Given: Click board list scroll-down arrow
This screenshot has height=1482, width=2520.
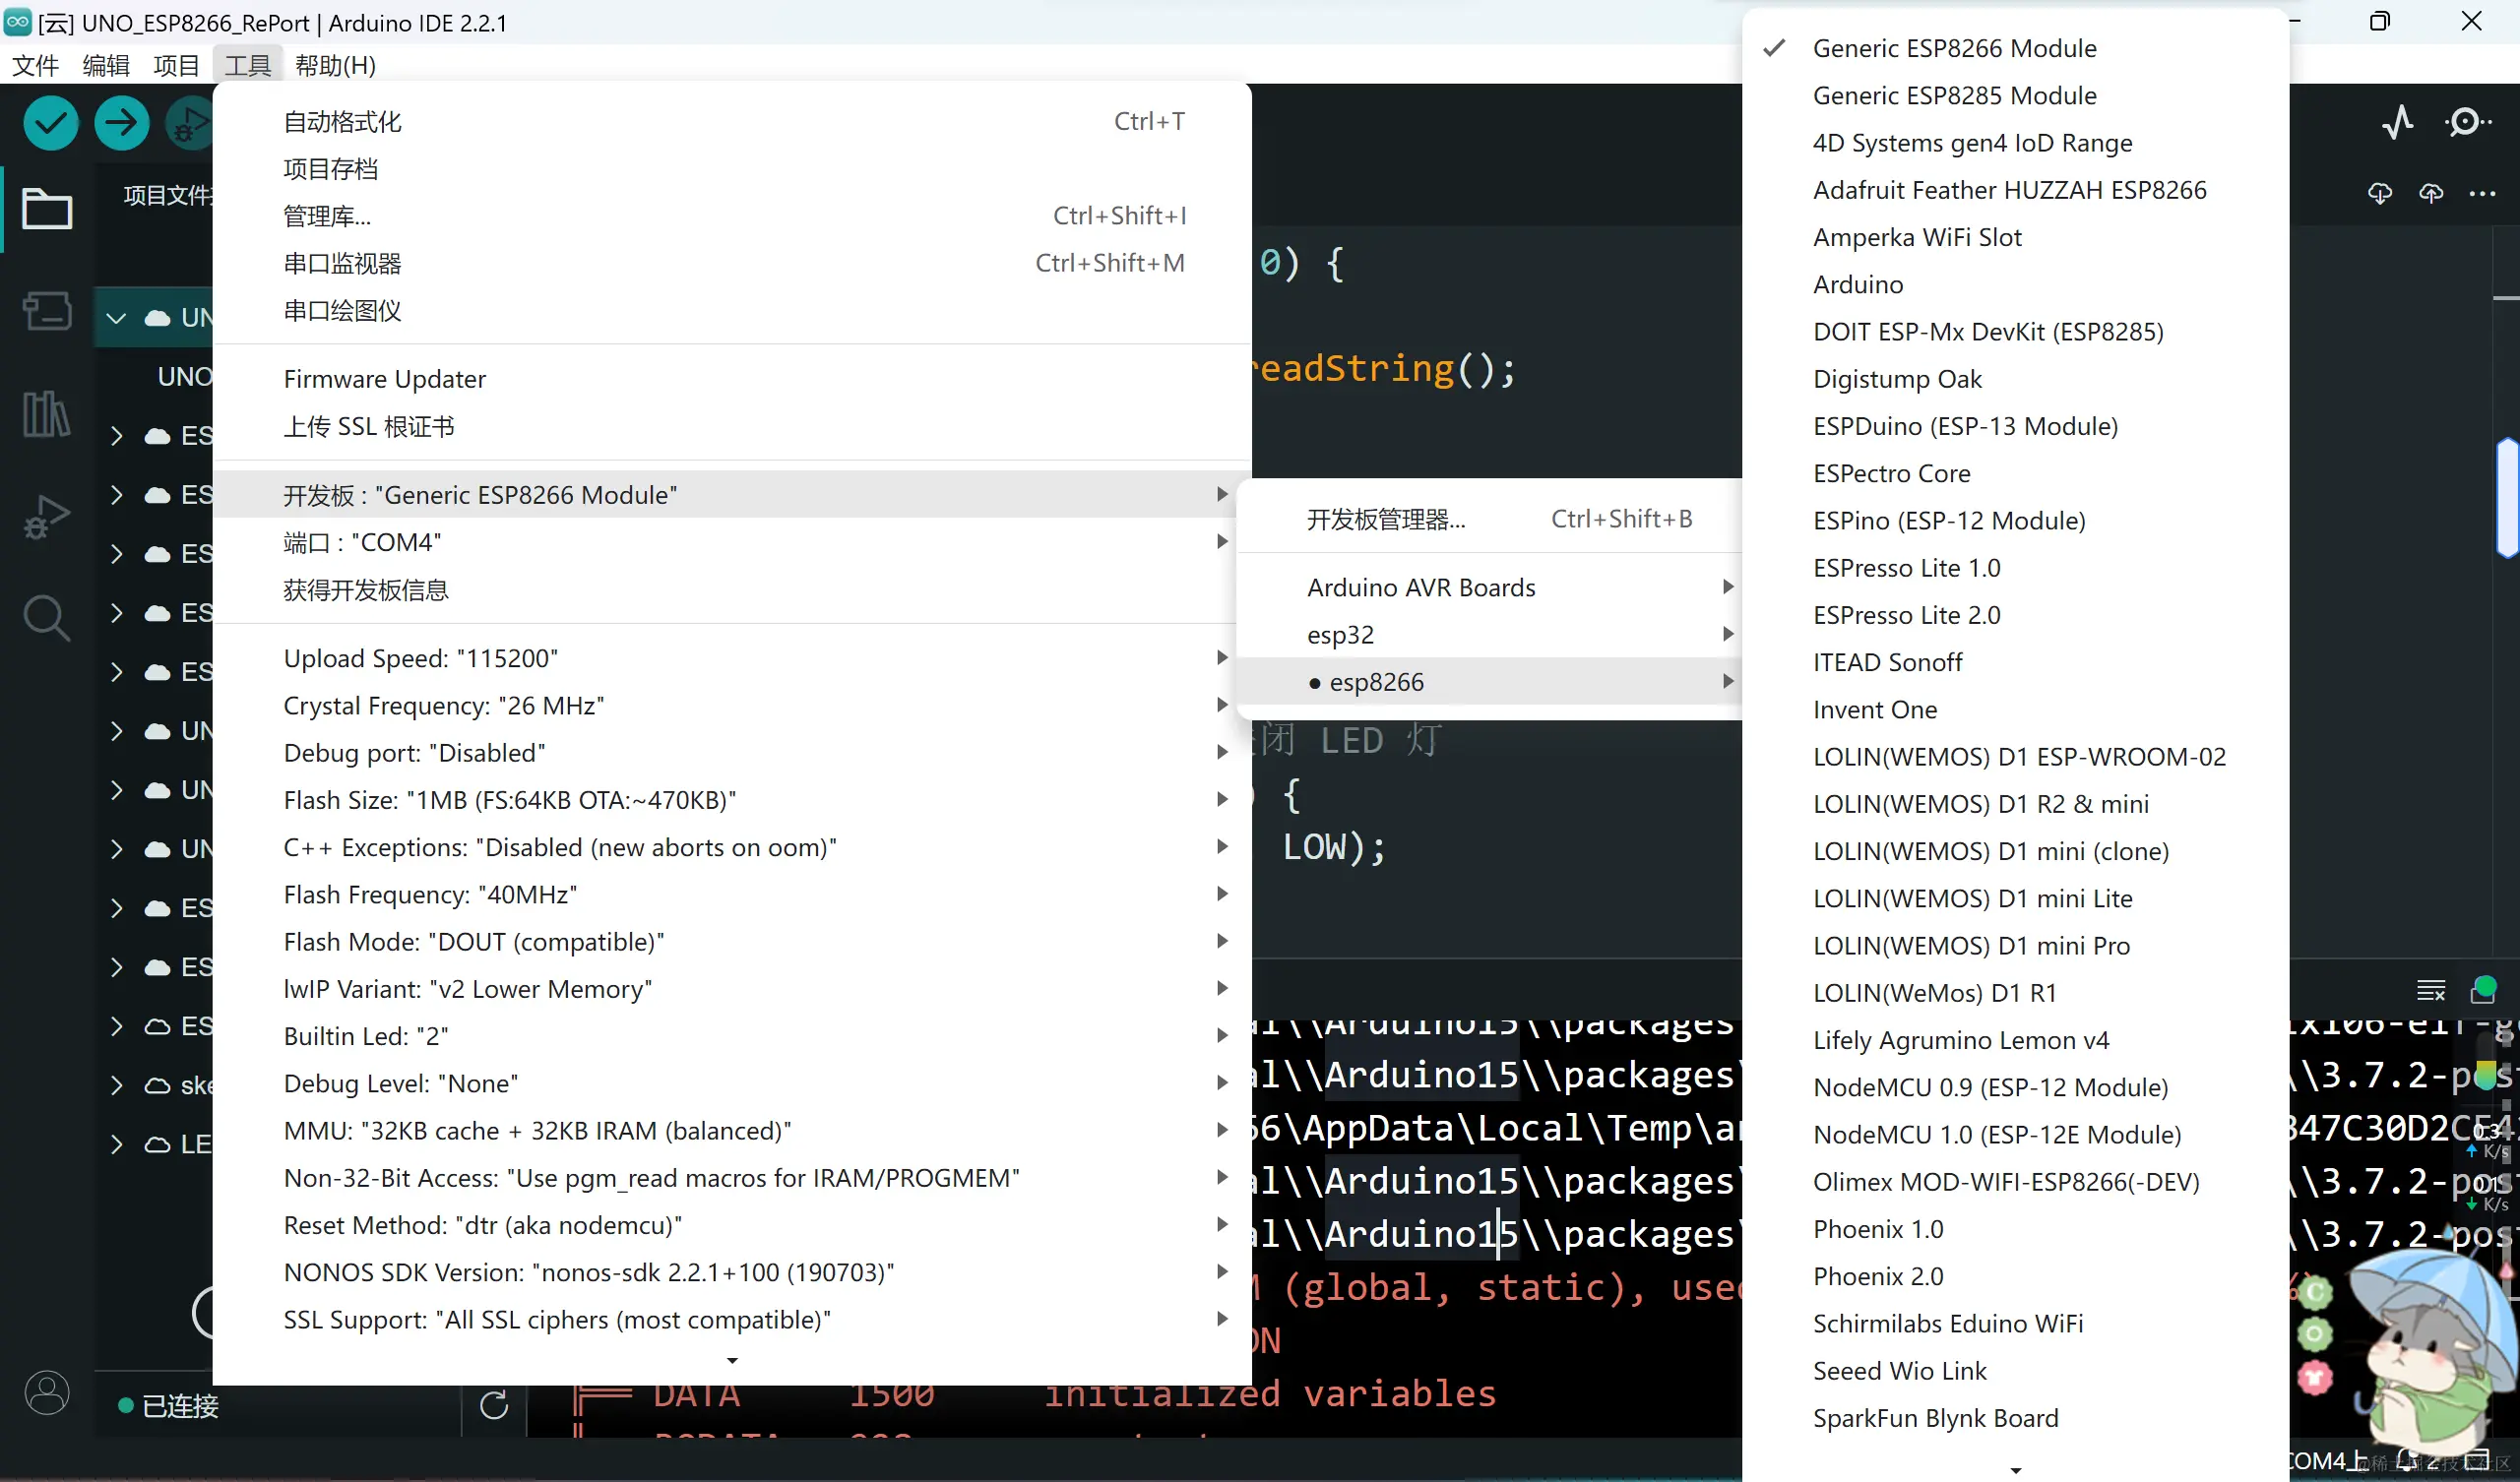Looking at the screenshot, I should [2015, 1470].
